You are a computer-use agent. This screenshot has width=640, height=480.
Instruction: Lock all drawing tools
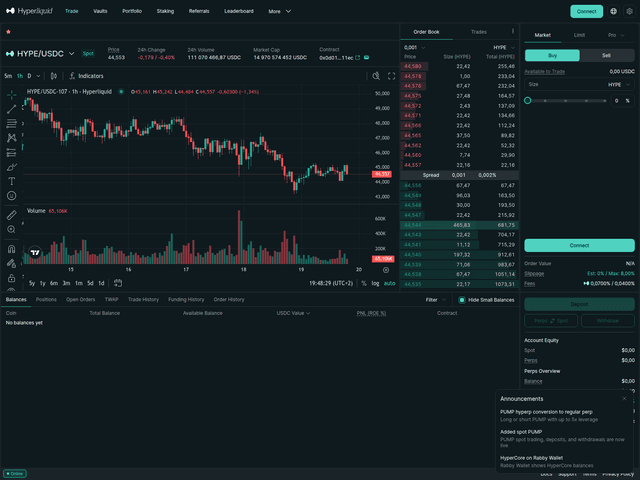tap(11, 278)
